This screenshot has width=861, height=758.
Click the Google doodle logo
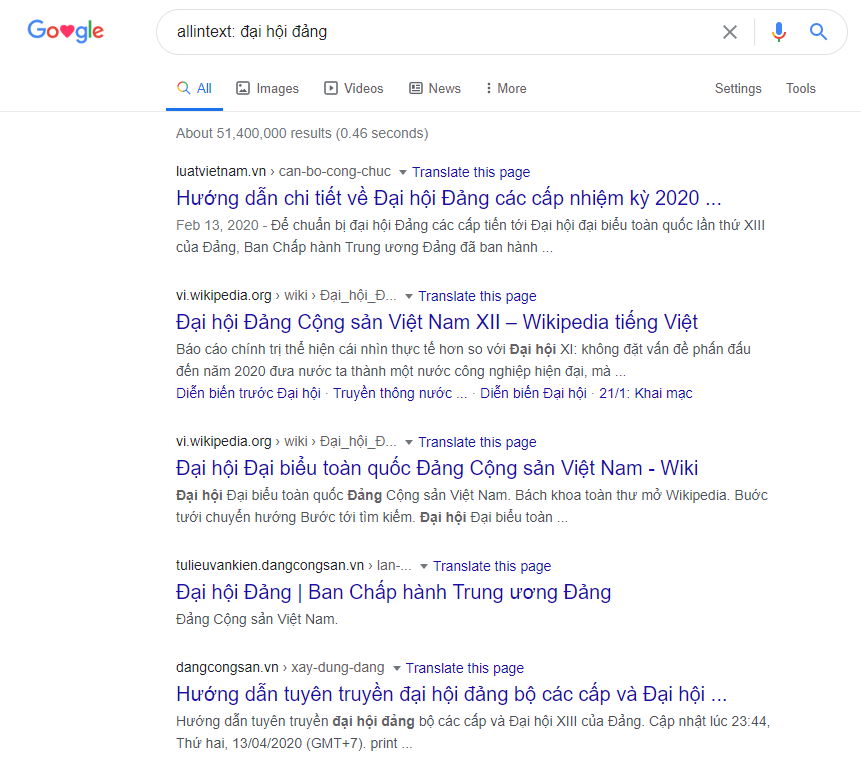point(64,31)
